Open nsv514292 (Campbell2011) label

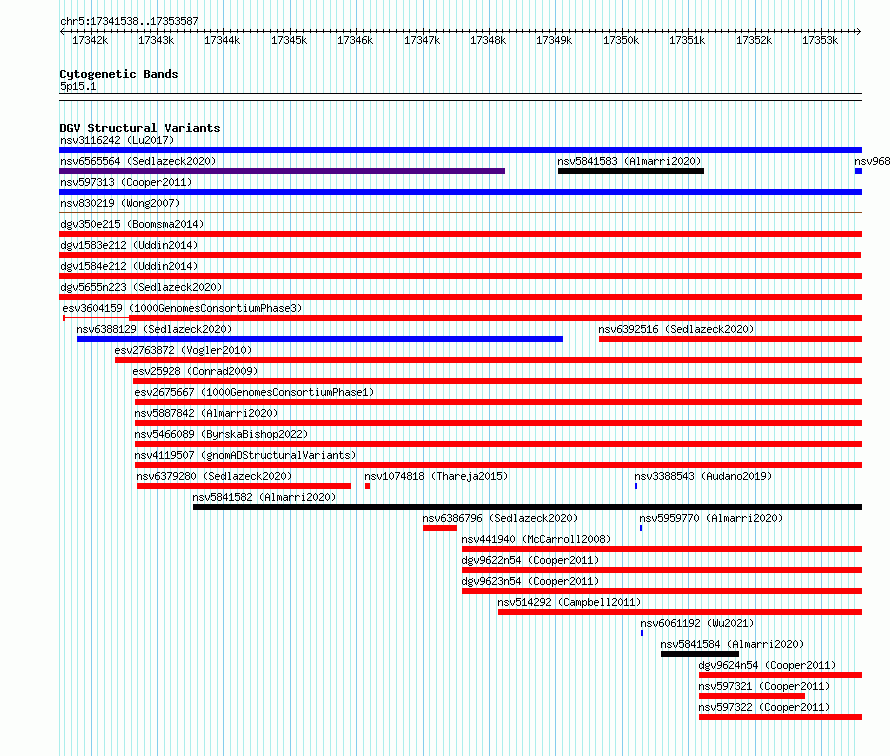[569, 602]
